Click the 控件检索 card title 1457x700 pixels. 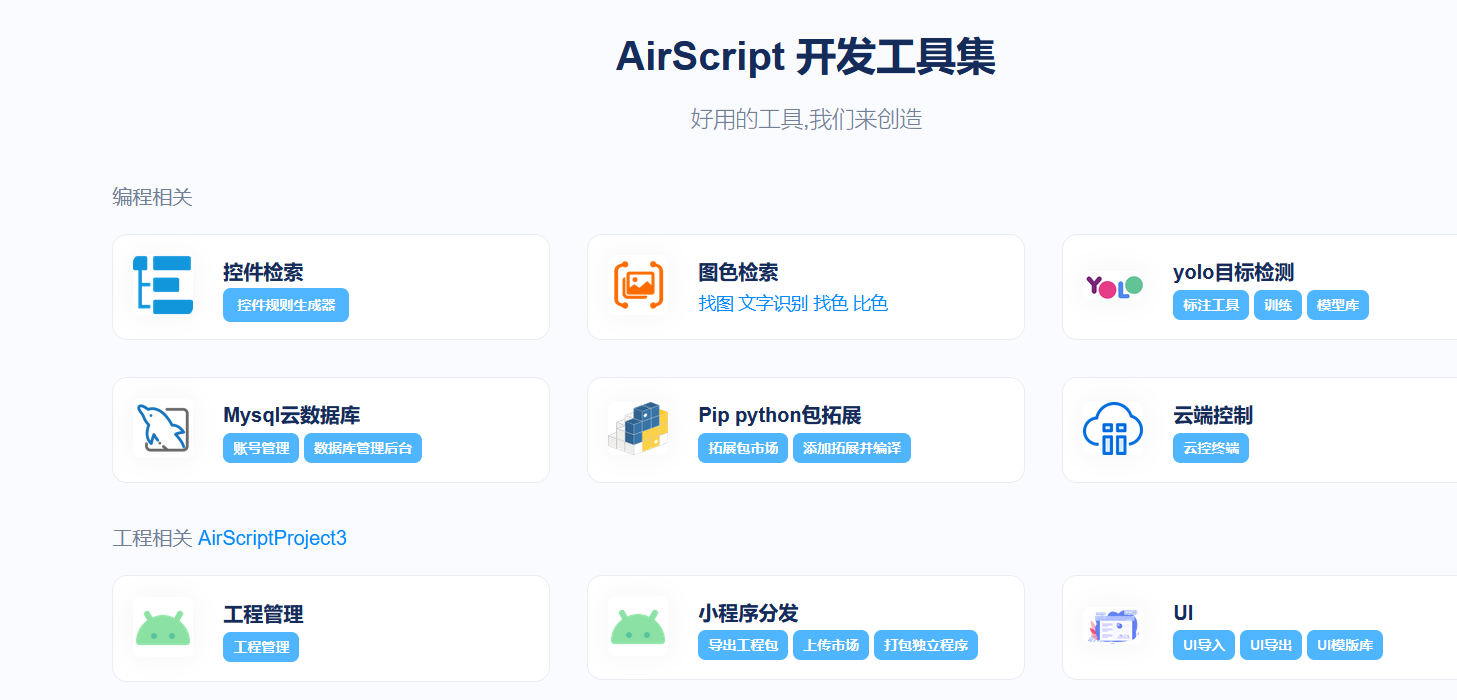tap(263, 272)
